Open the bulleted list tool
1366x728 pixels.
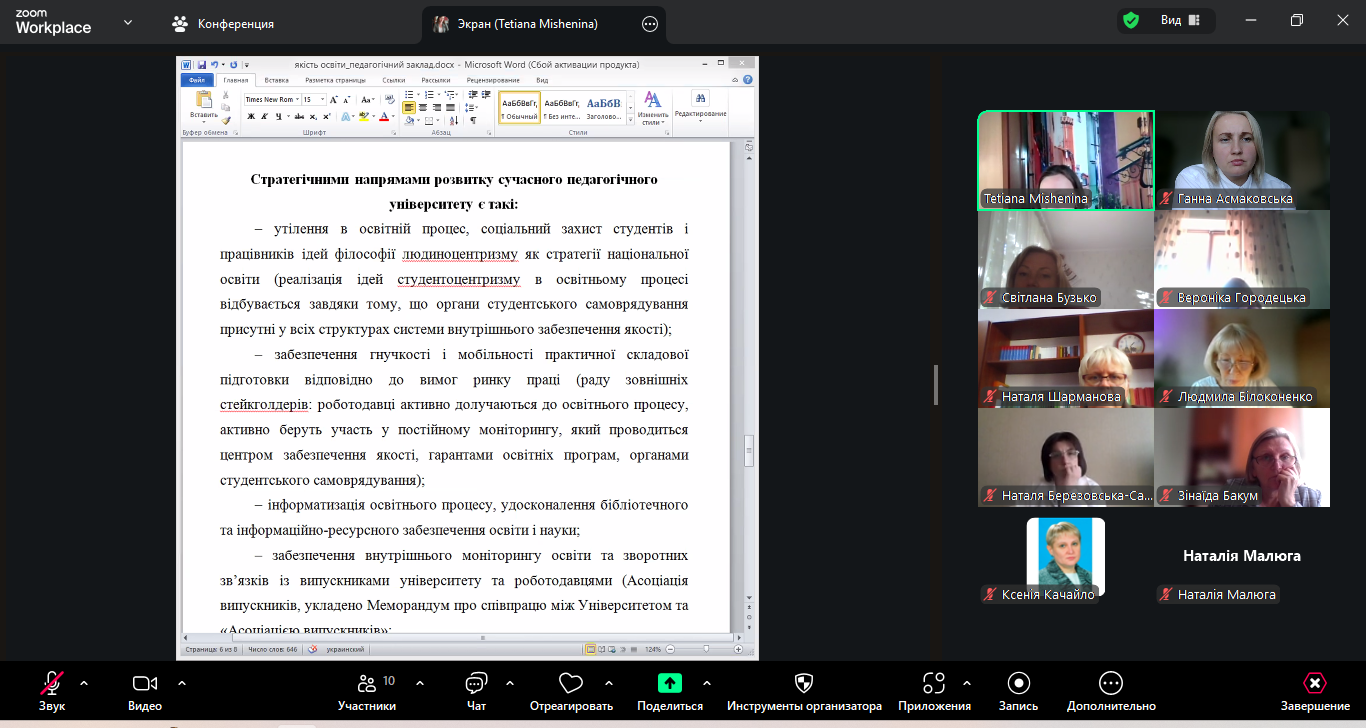pyautogui.click(x=409, y=93)
